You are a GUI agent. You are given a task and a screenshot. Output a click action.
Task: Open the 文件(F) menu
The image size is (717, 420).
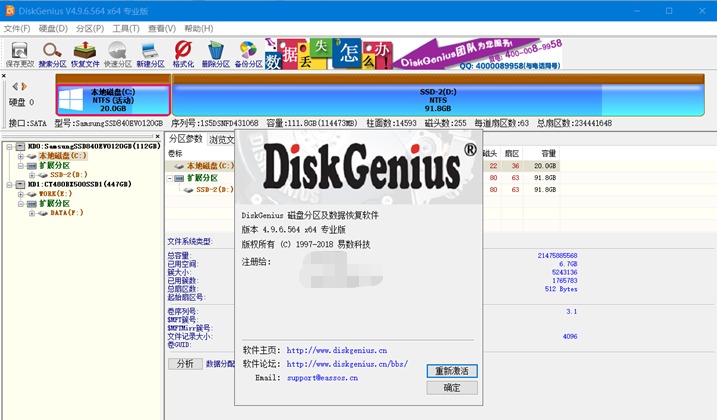click(x=17, y=28)
